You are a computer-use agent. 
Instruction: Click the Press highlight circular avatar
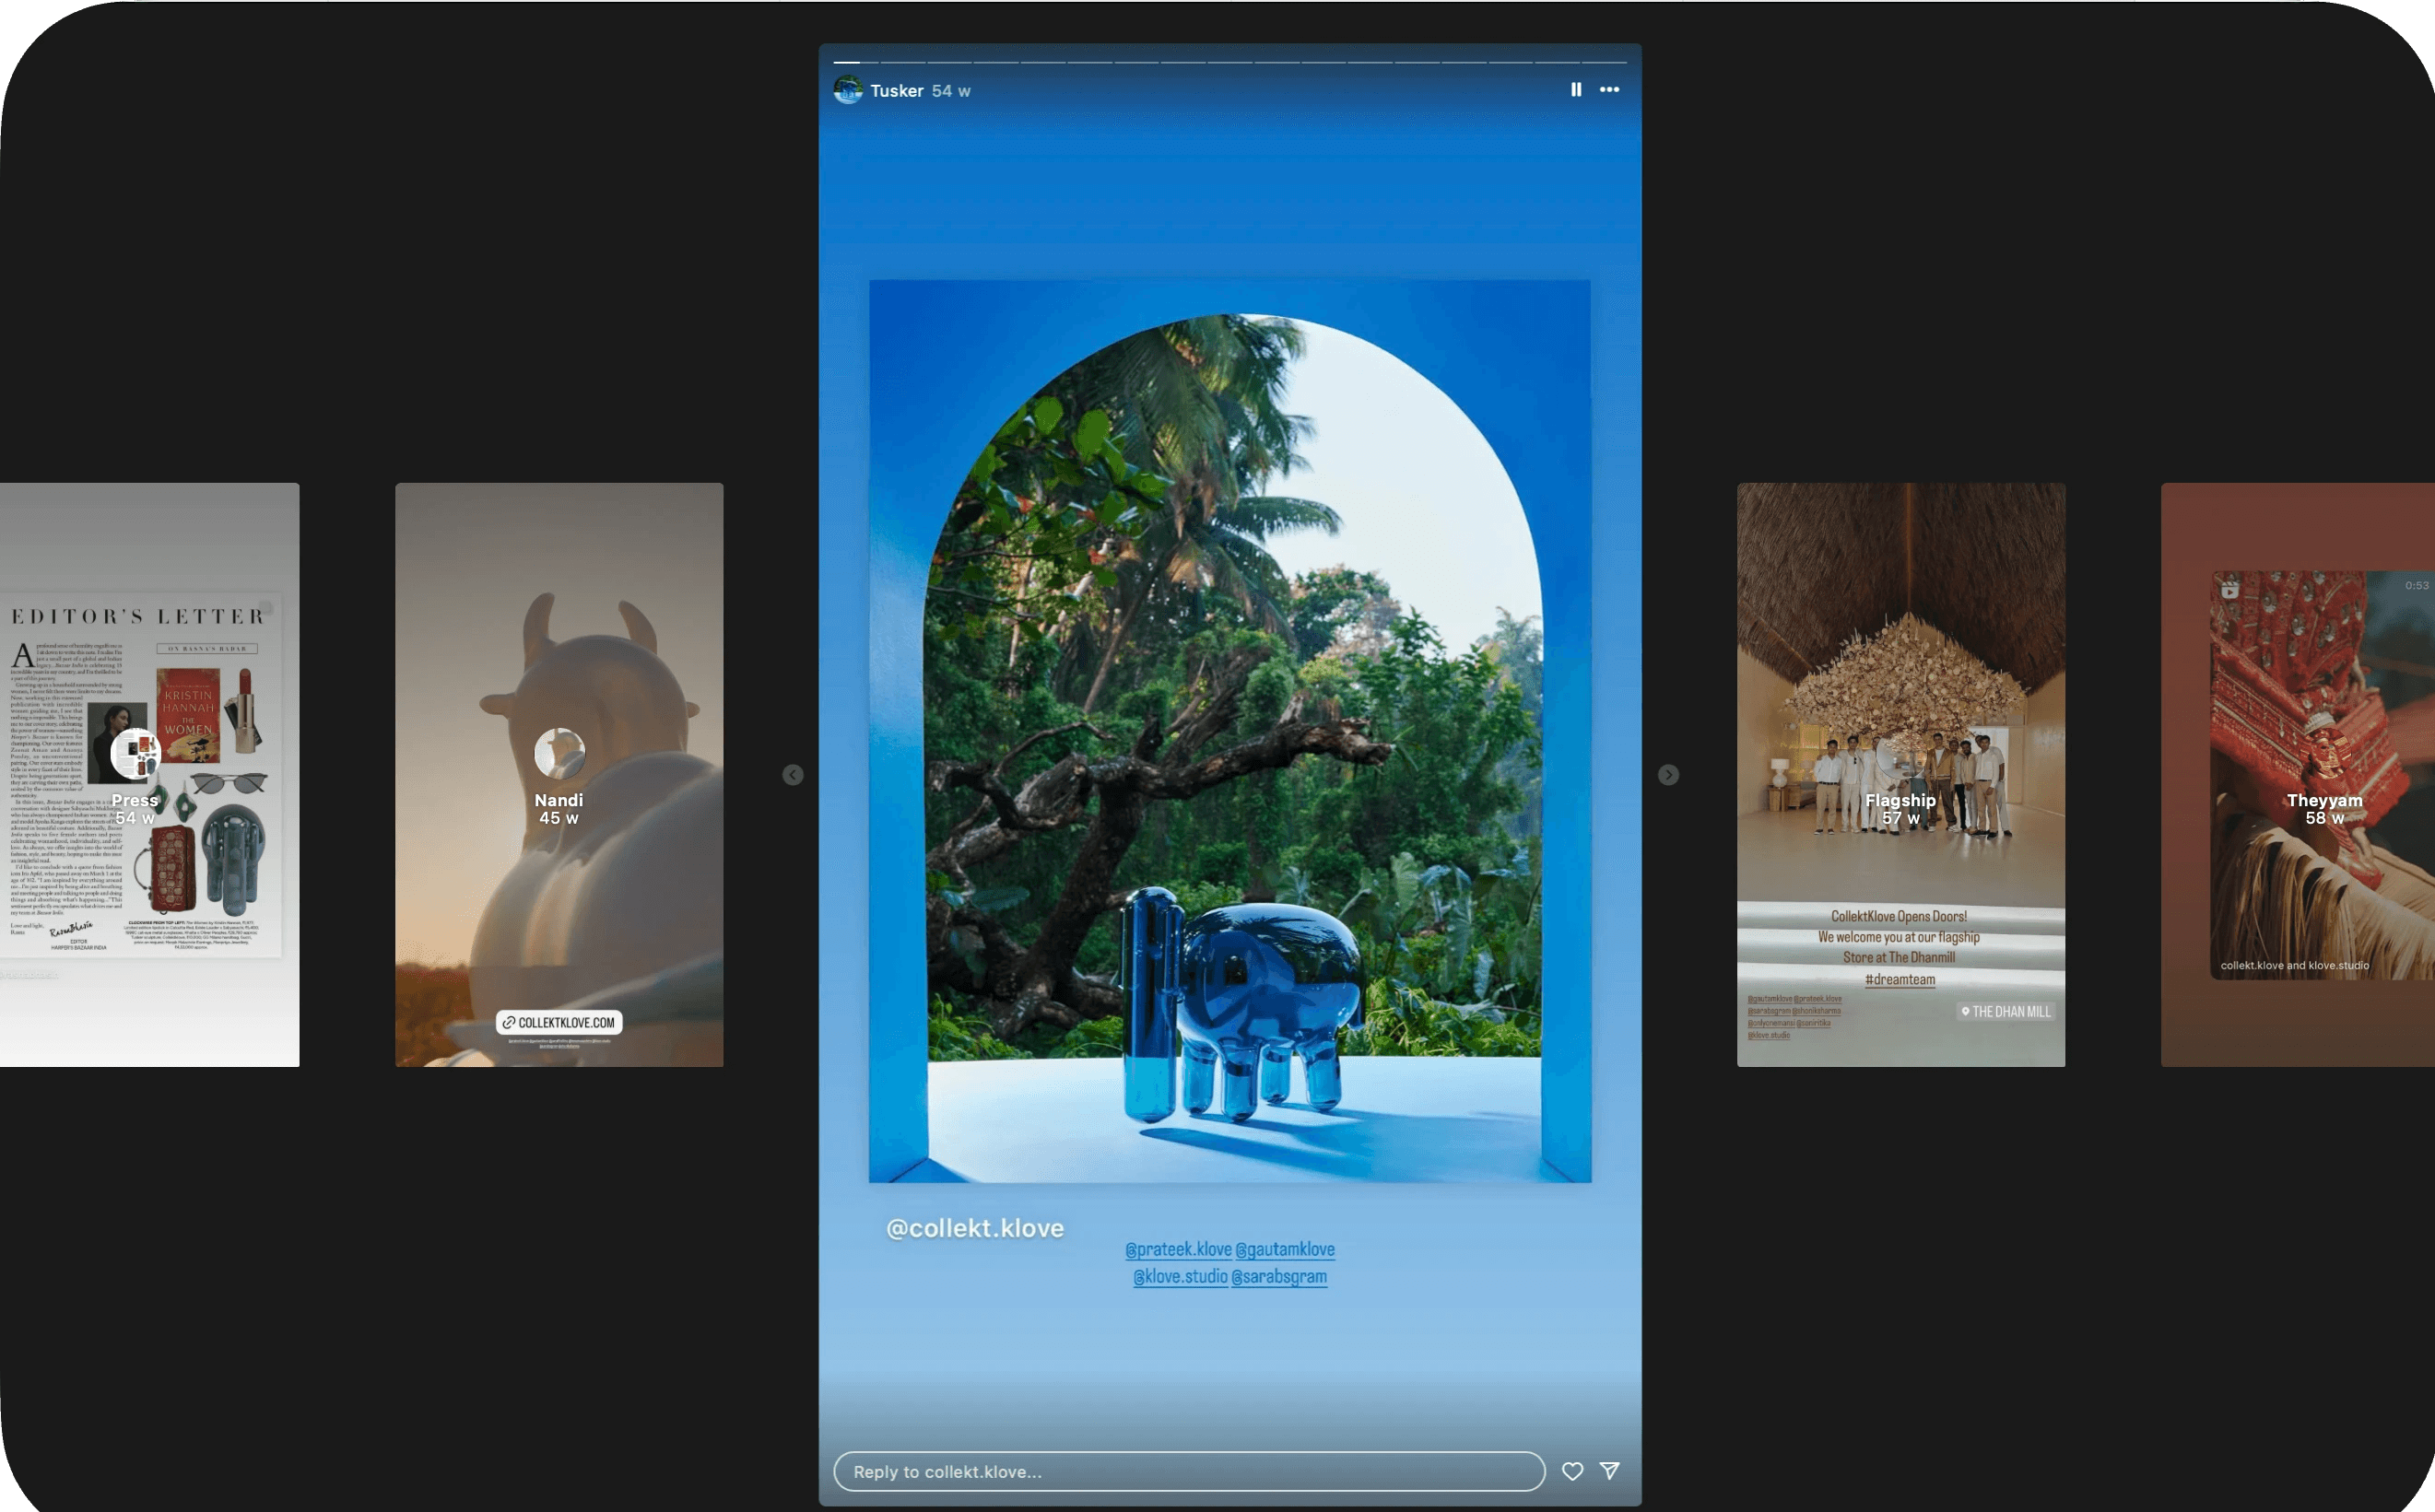click(x=135, y=753)
